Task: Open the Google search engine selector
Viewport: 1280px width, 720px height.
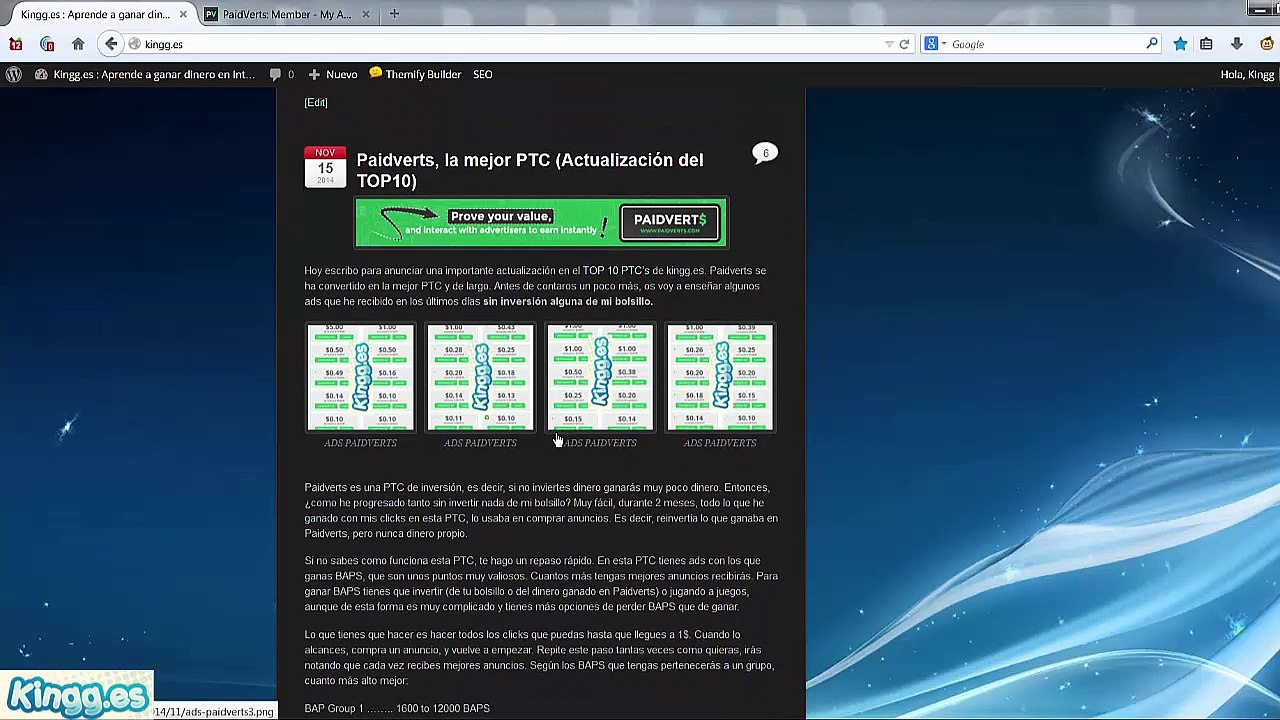Action: click(935, 44)
